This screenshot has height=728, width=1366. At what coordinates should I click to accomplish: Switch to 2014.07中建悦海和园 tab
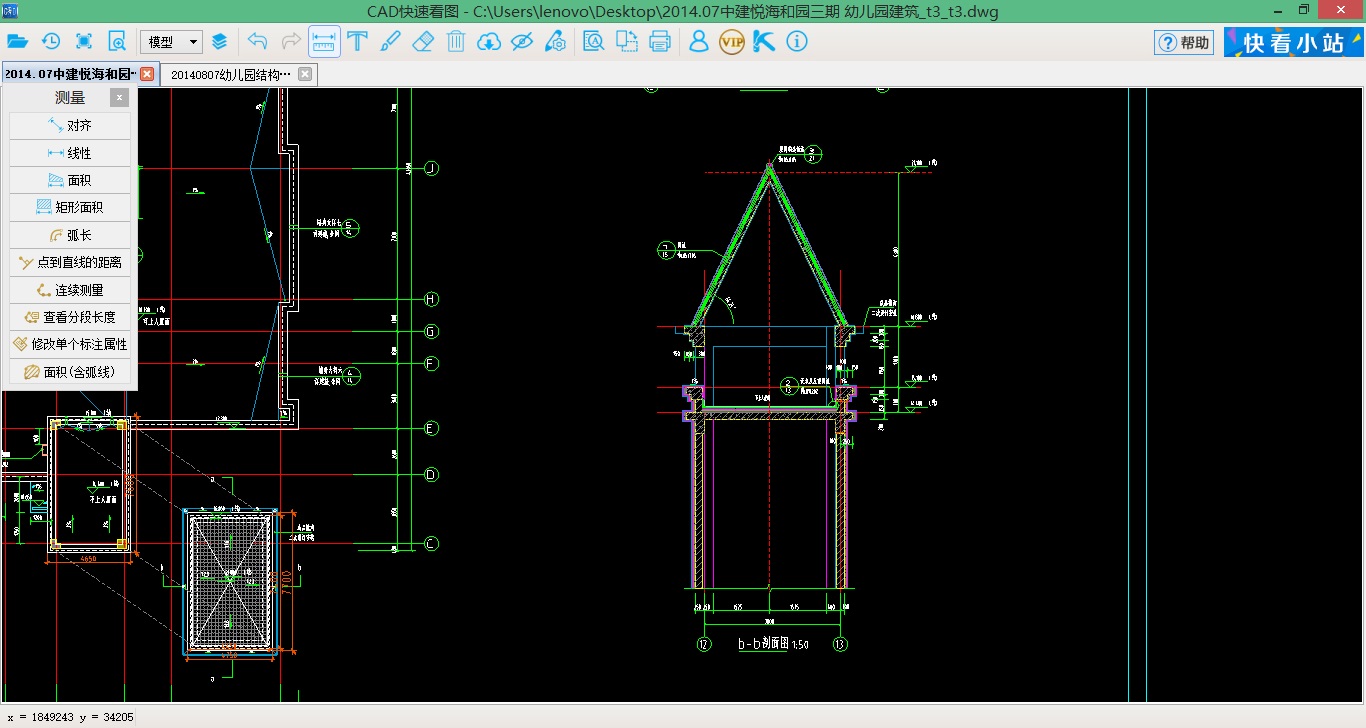click(x=71, y=74)
